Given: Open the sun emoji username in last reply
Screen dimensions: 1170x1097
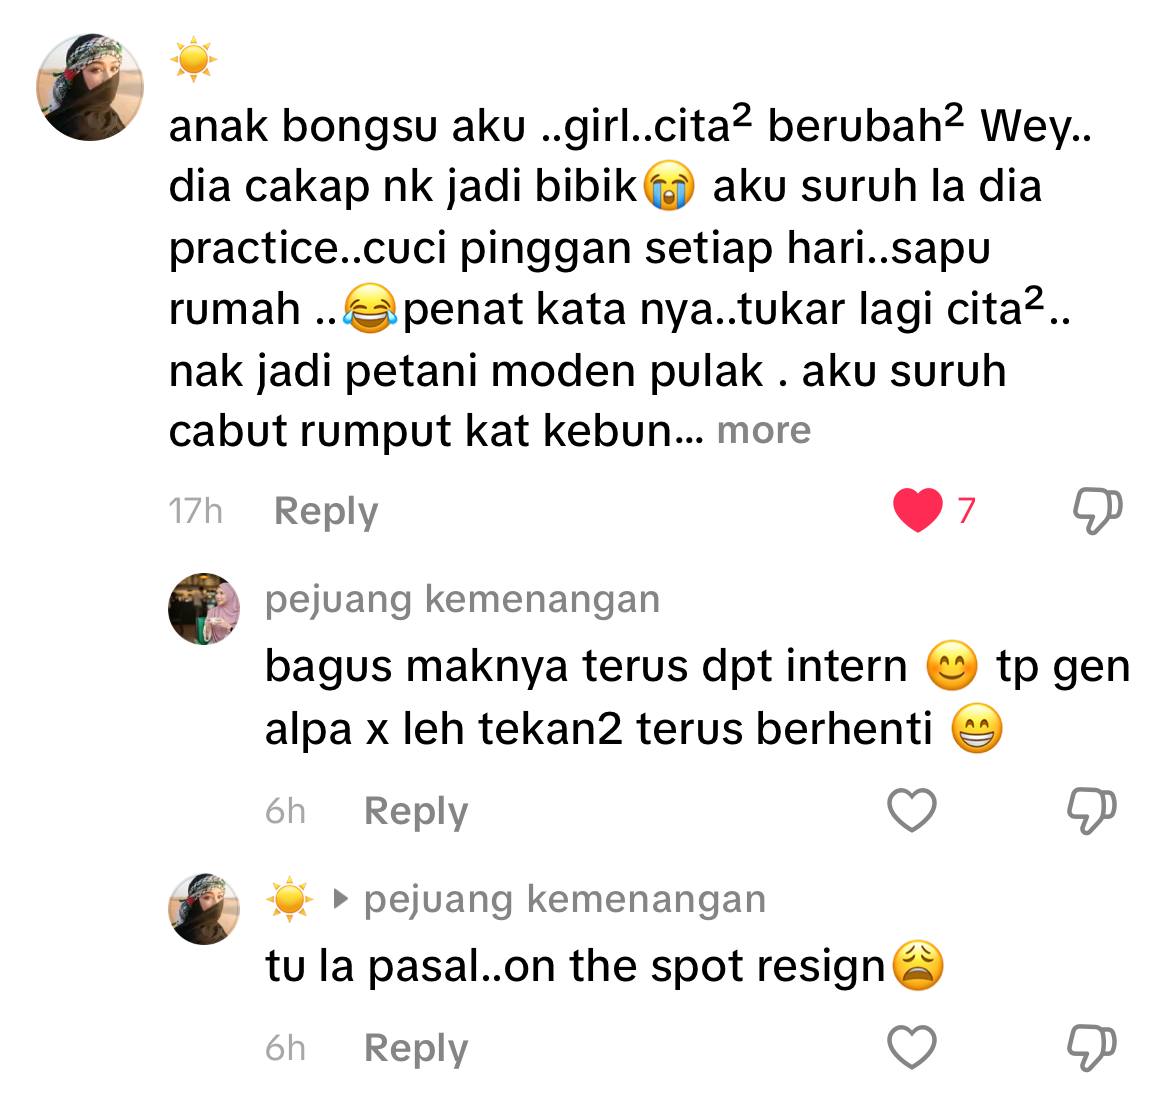Looking at the screenshot, I should click(290, 898).
